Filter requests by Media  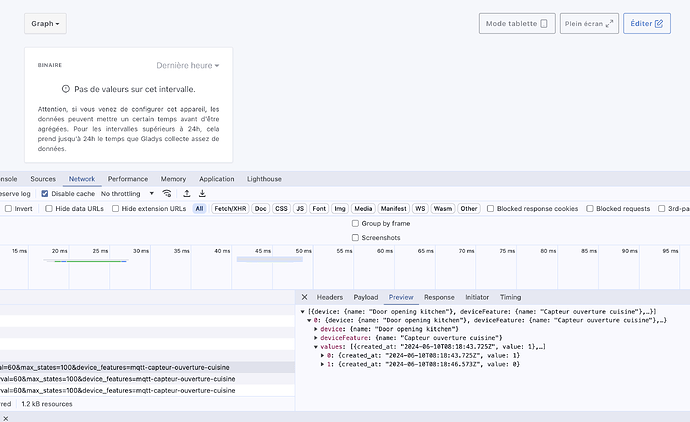click(363, 209)
